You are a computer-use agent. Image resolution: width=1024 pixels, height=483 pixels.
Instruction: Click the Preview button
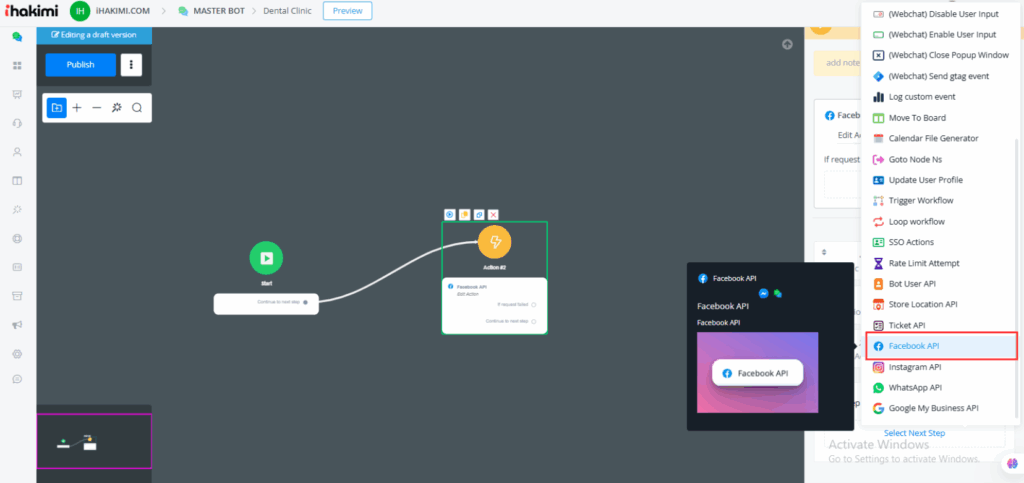click(347, 11)
